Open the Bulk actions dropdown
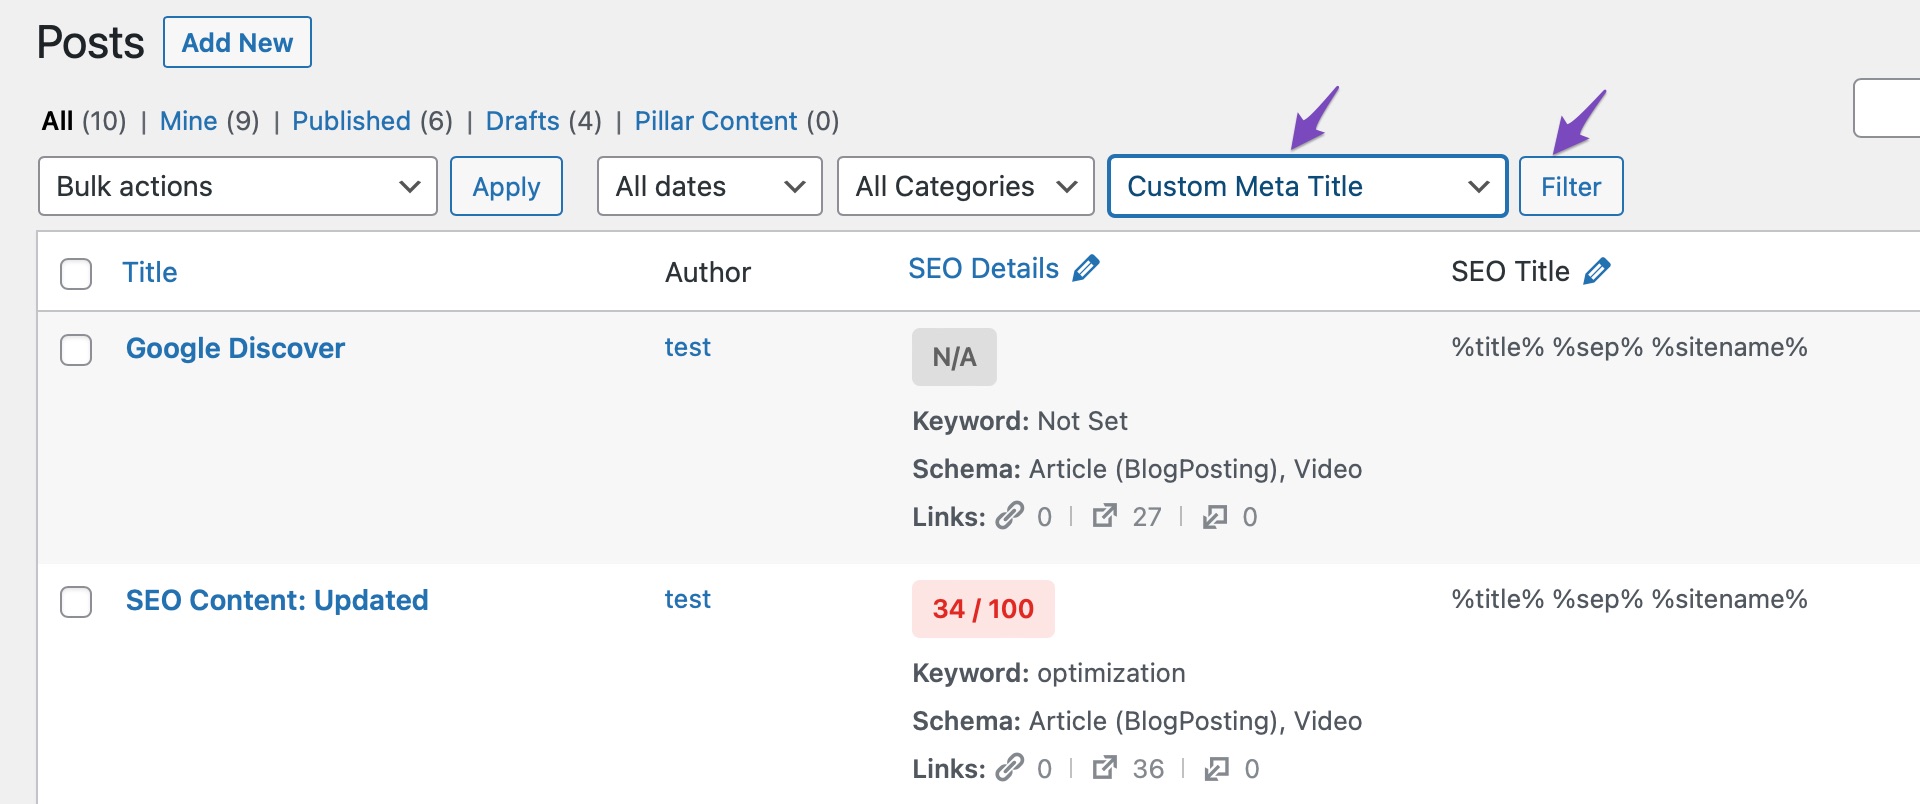1920x804 pixels. 238,186
